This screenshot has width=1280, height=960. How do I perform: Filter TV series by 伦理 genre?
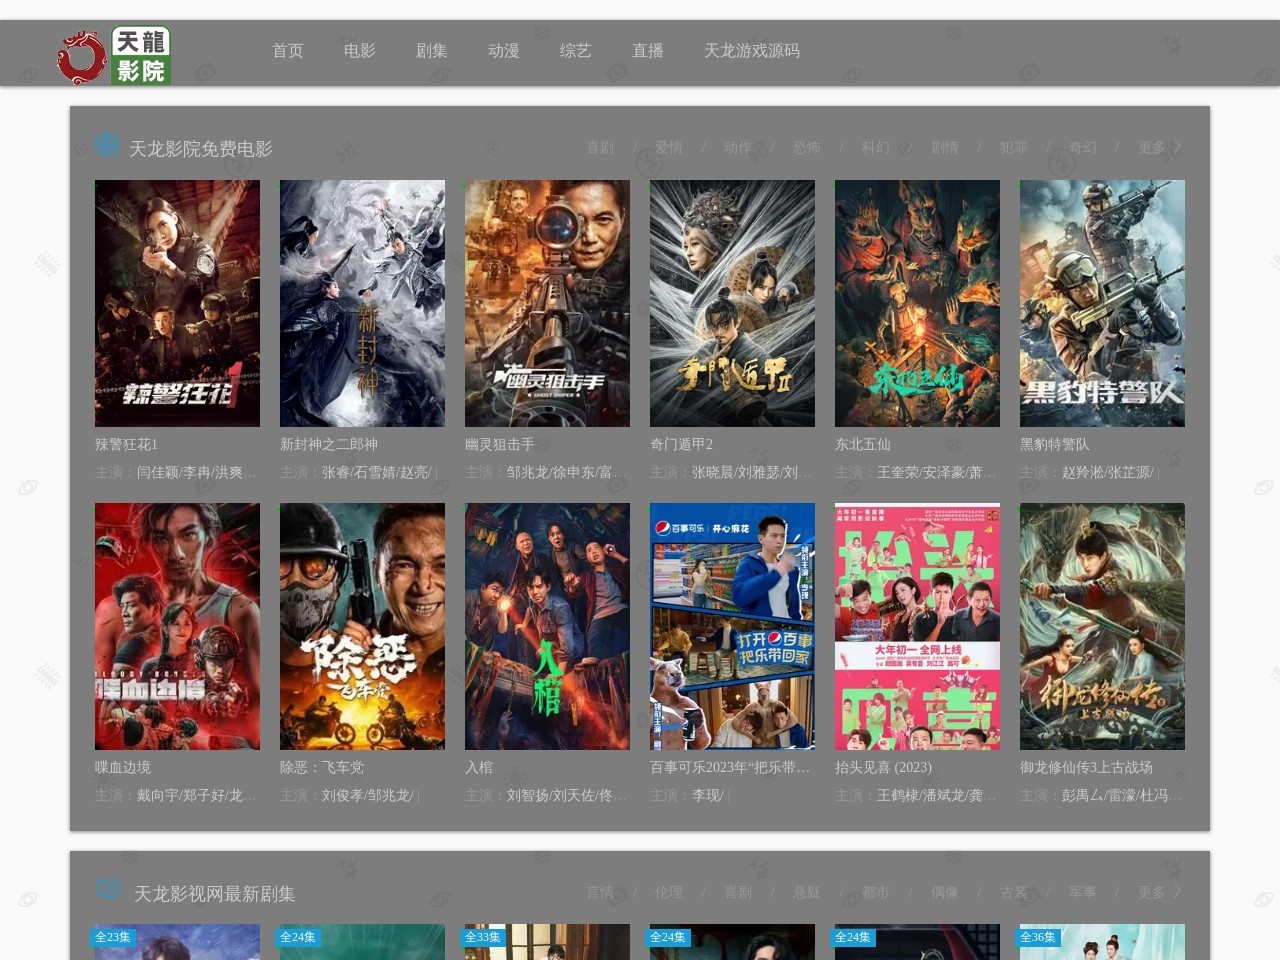[x=669, y=892]
